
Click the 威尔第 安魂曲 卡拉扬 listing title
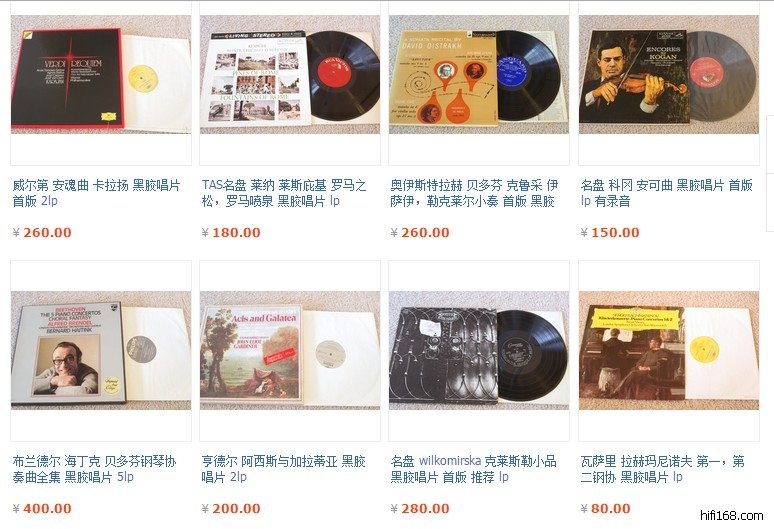coord(97,193)
